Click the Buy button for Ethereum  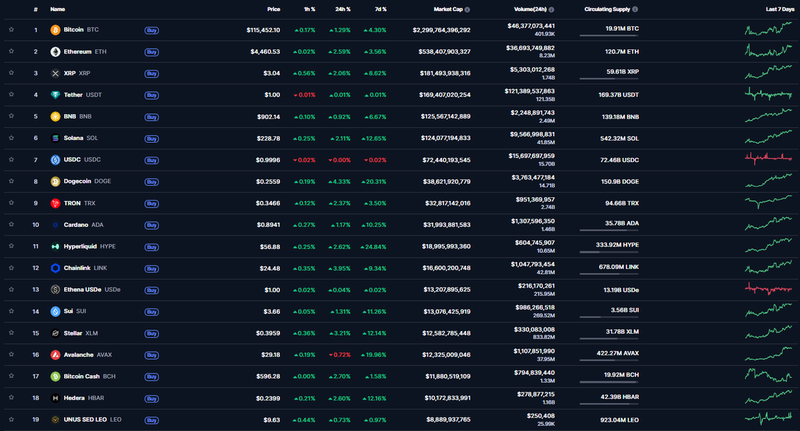(152, 52)
